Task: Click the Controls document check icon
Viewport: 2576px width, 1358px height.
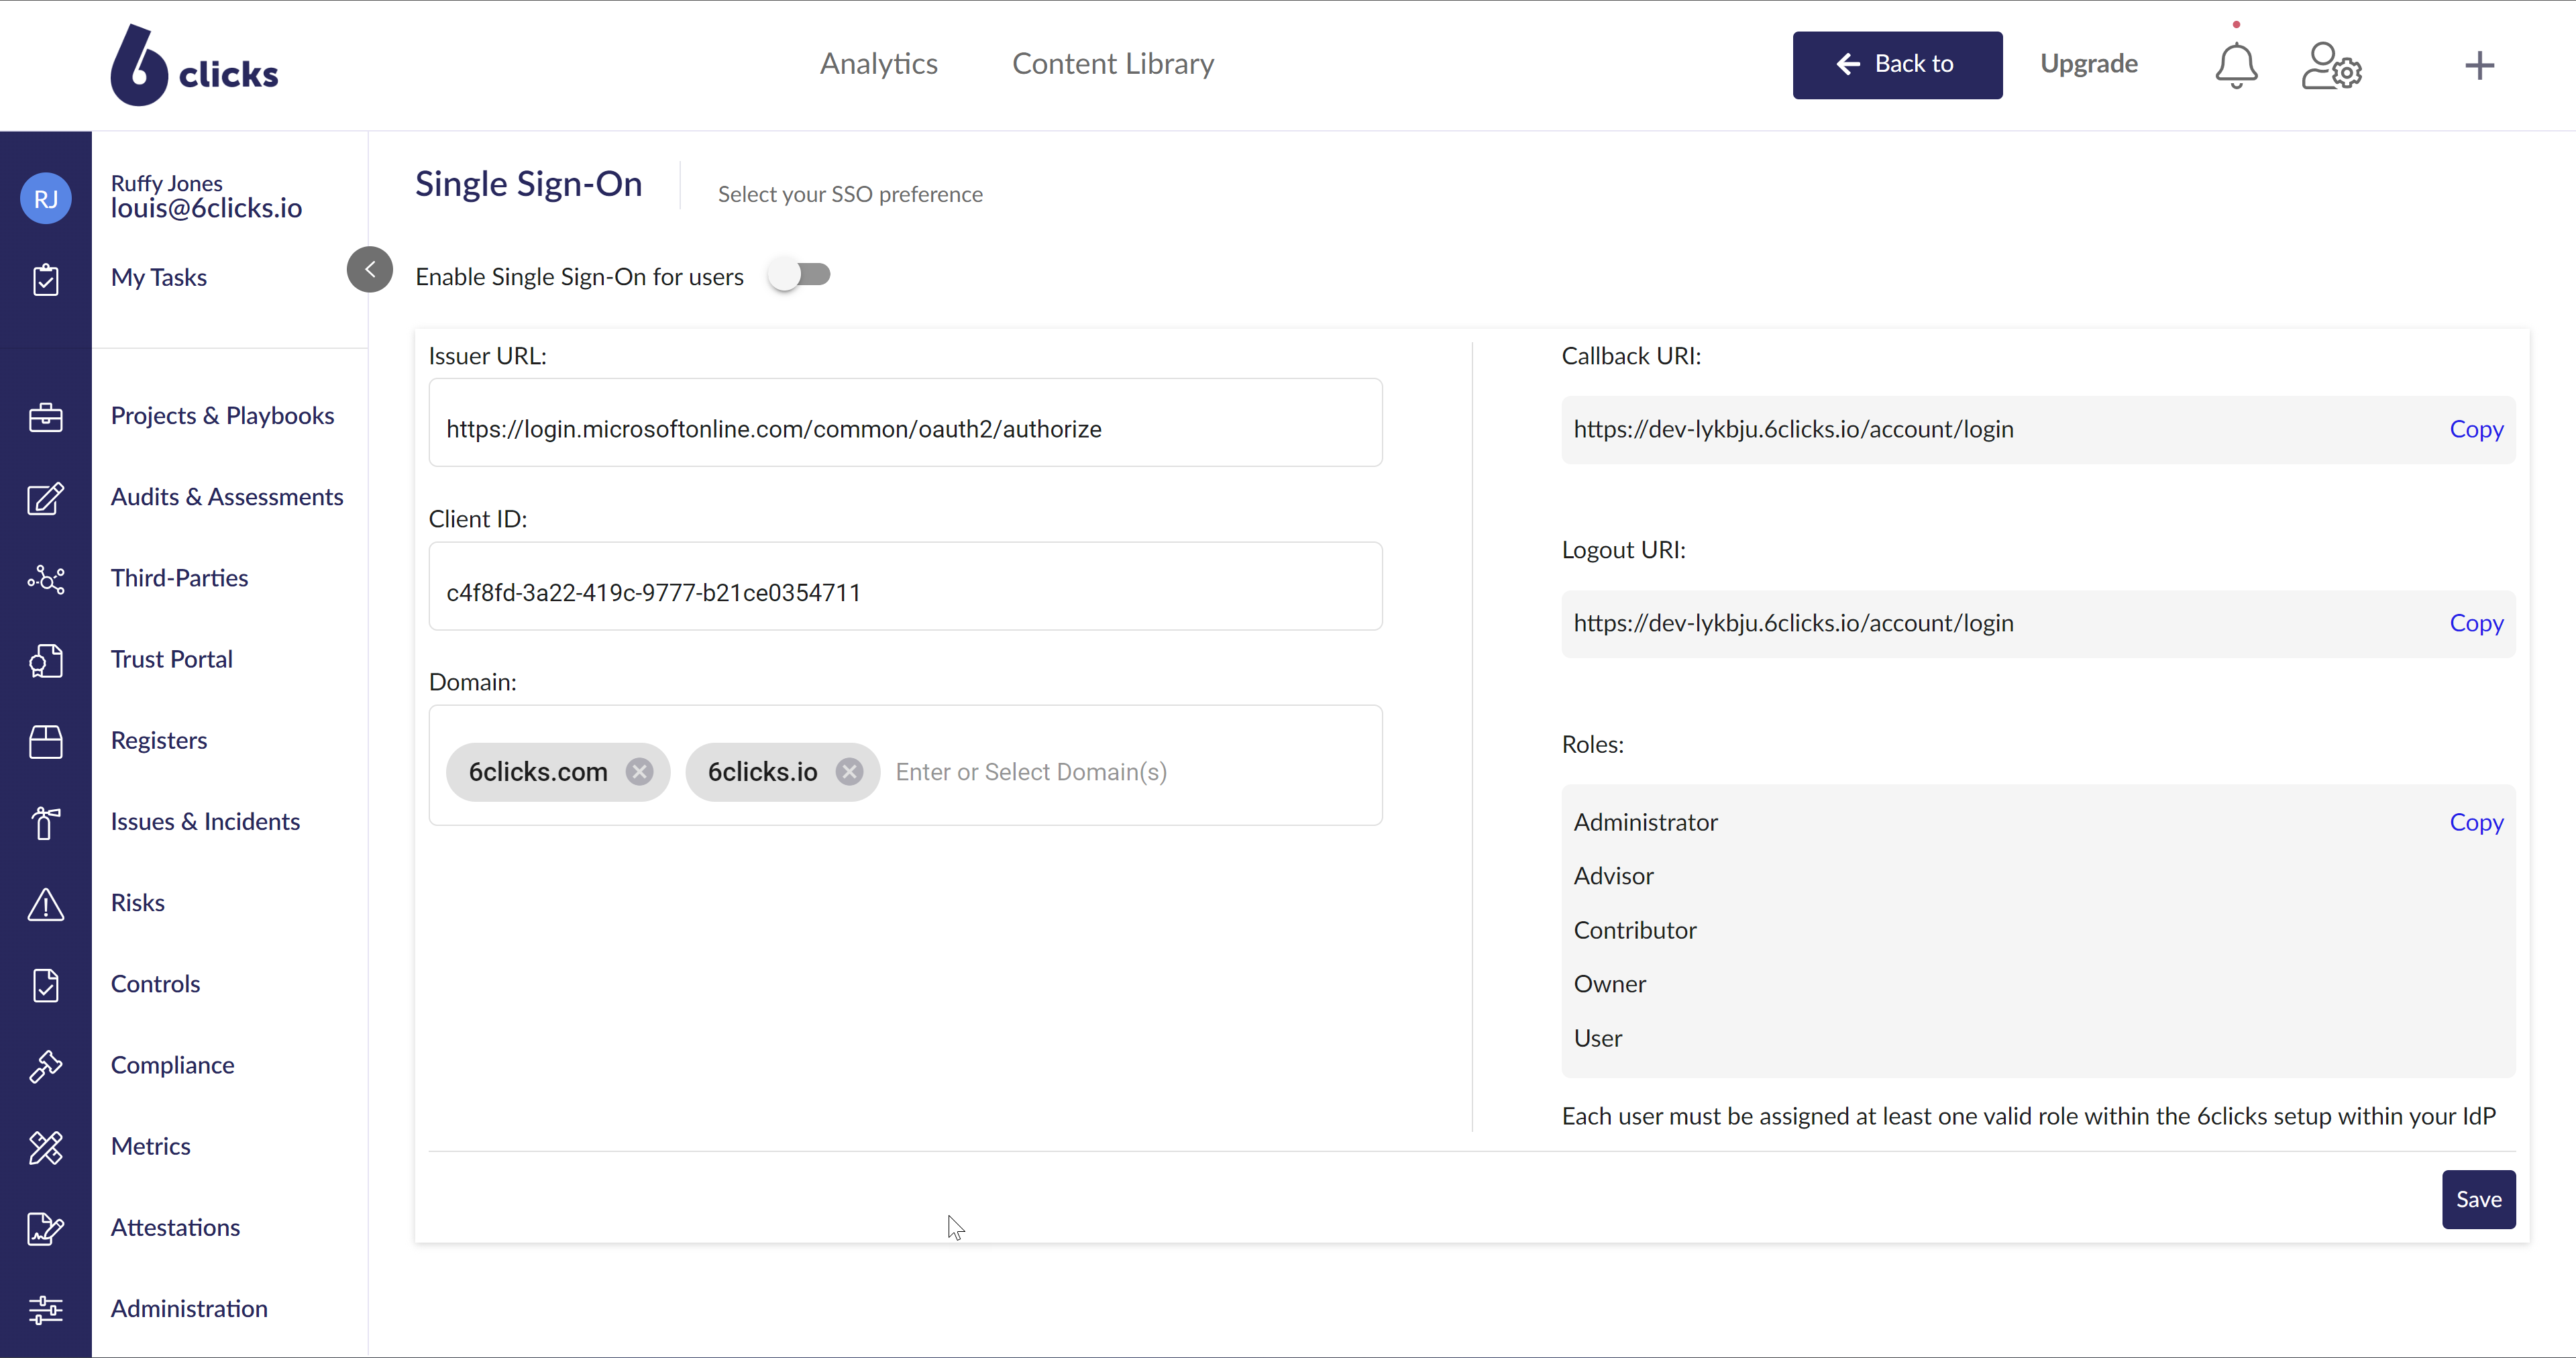Action: [46, 985]
